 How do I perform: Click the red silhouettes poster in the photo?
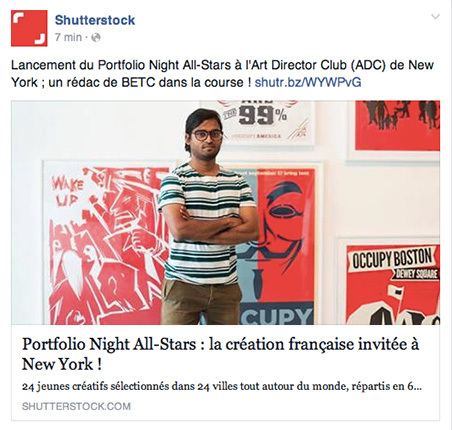tap(397, 125)
